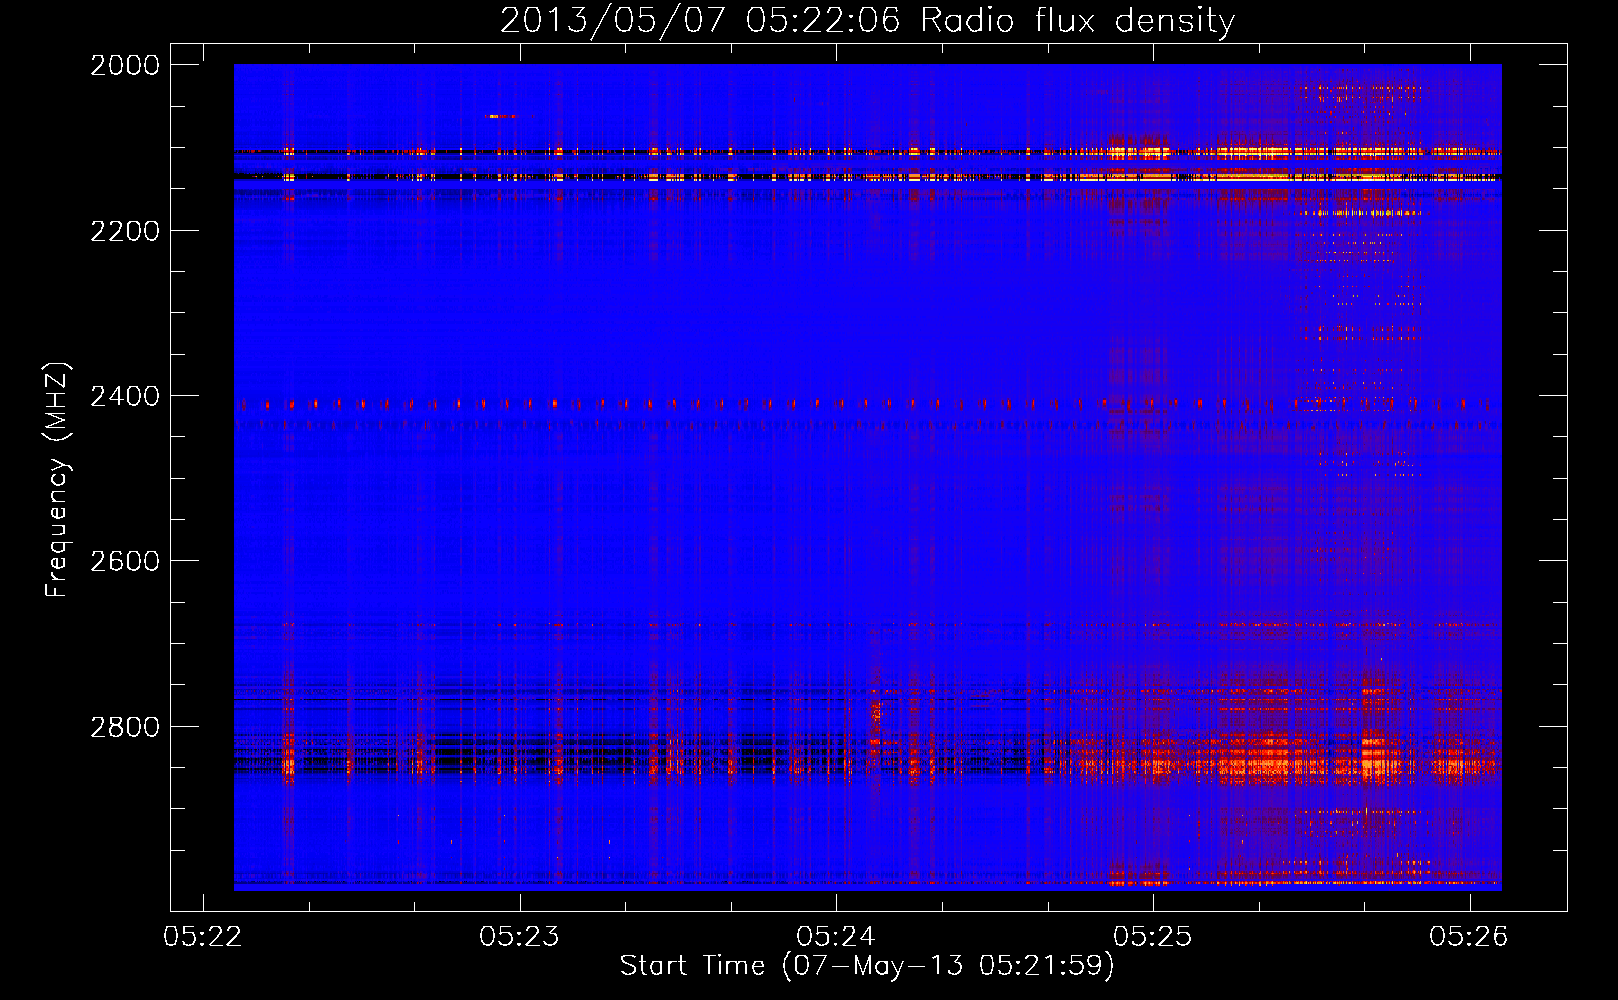Screen dimensions: 1618x1000
Task: Select the 2800 frequency tick label
Action: coord(125,727)
